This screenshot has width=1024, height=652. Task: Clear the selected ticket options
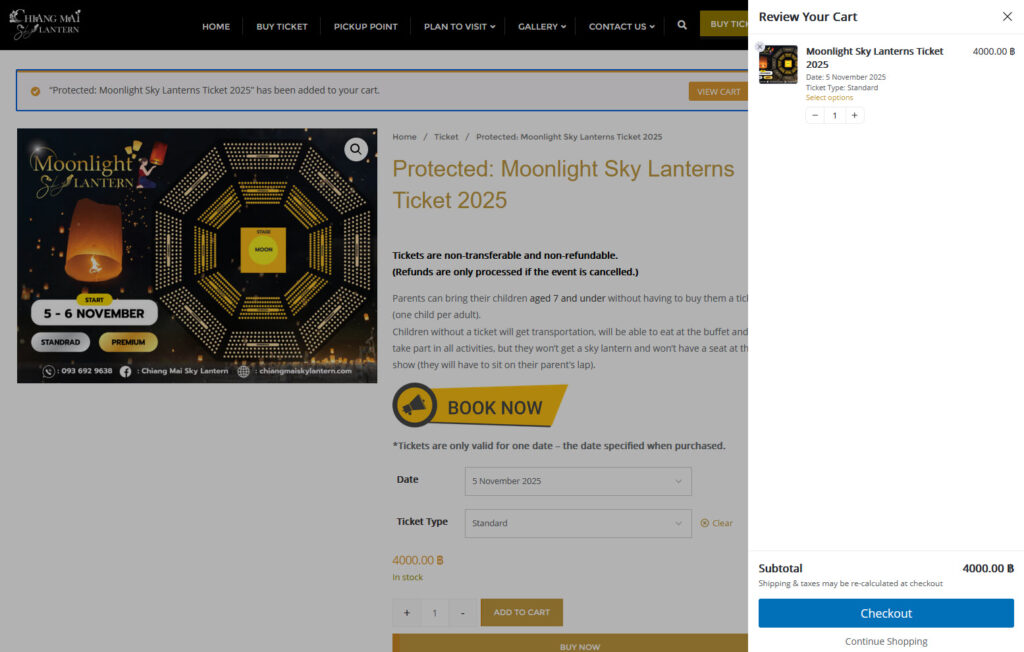[716, 523]
